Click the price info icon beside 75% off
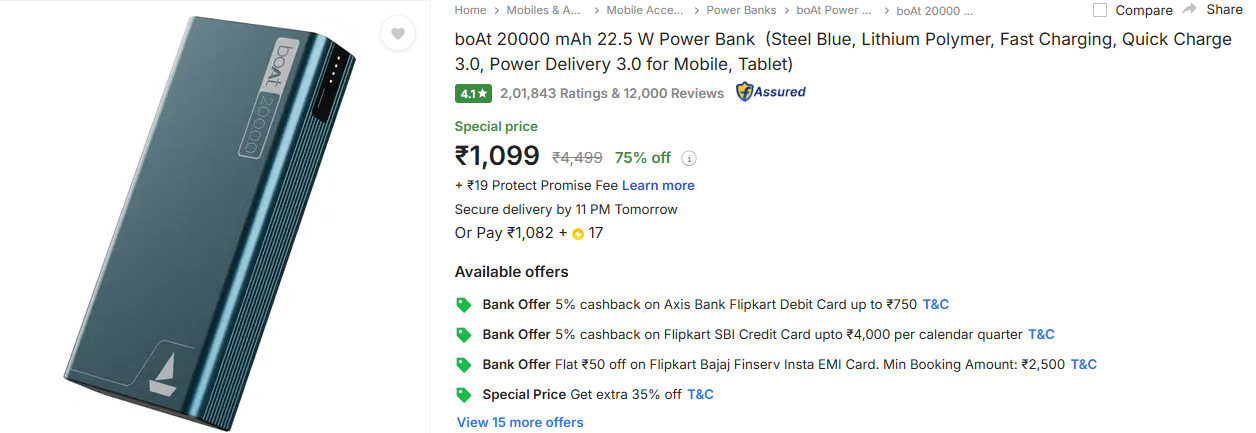Screen dimensions: 1256x433 click(689, 158)
